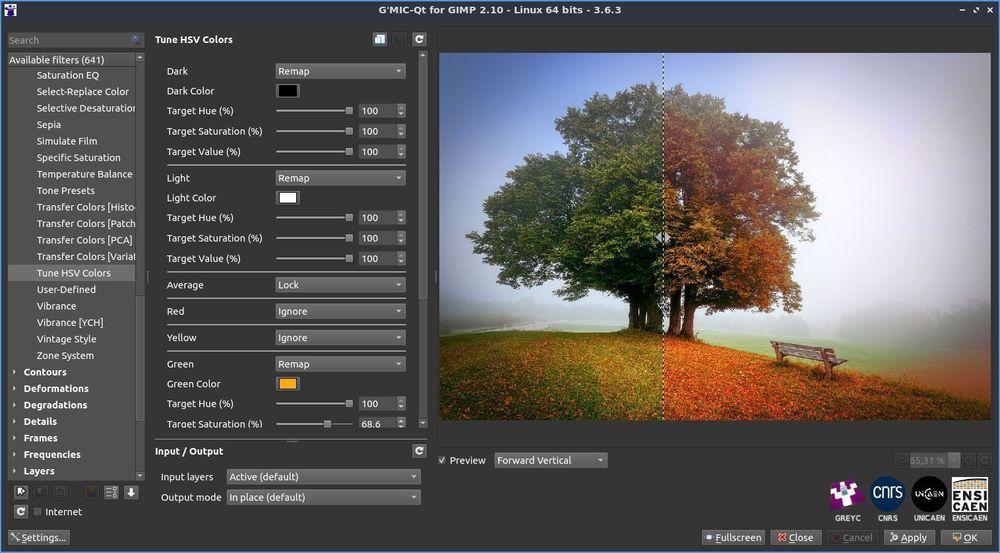Image resolution: width=1000 pixels, height=553 pixels.
Task: Reset Input / Output settings with reload icon
Action: pyautogui.click(x=419, y=451)
